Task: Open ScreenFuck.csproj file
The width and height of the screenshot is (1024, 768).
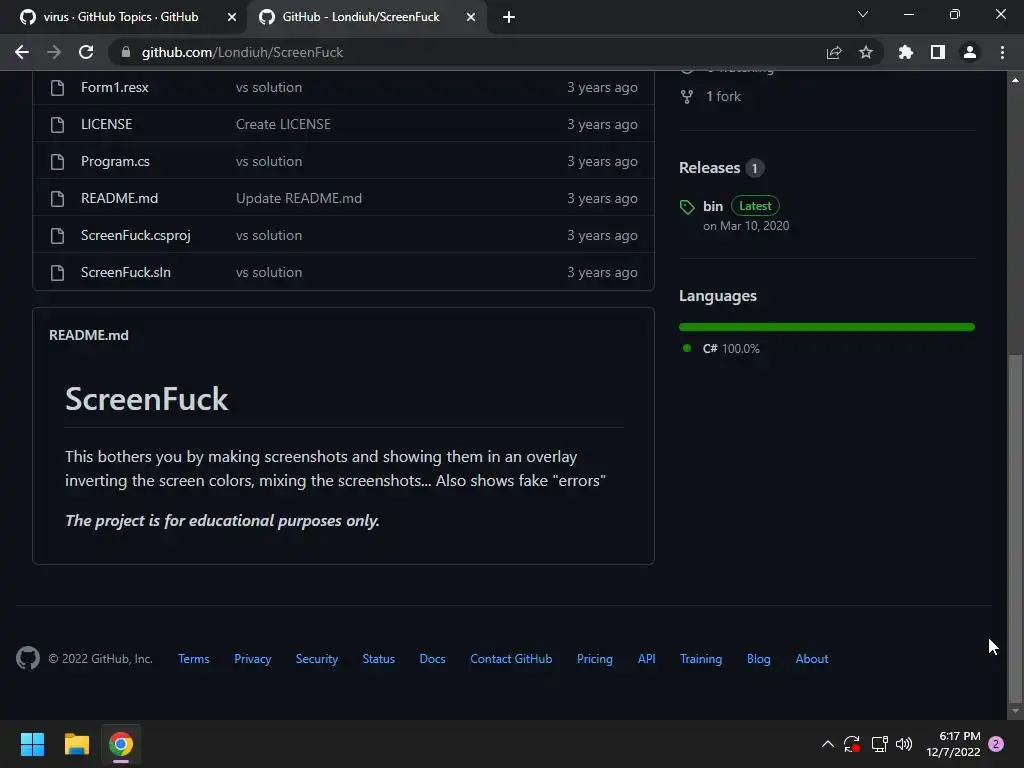Action: [136, 235]
